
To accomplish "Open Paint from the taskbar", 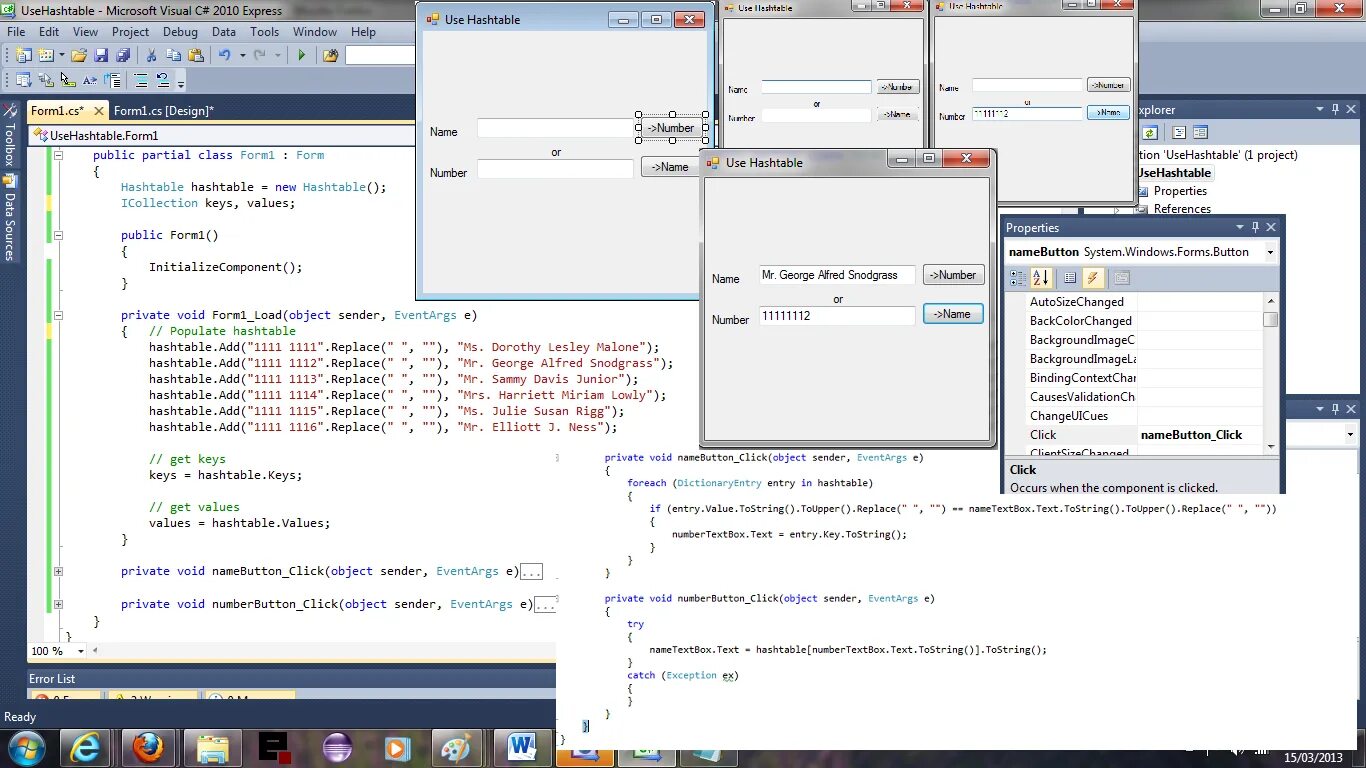I will [458, 747].
